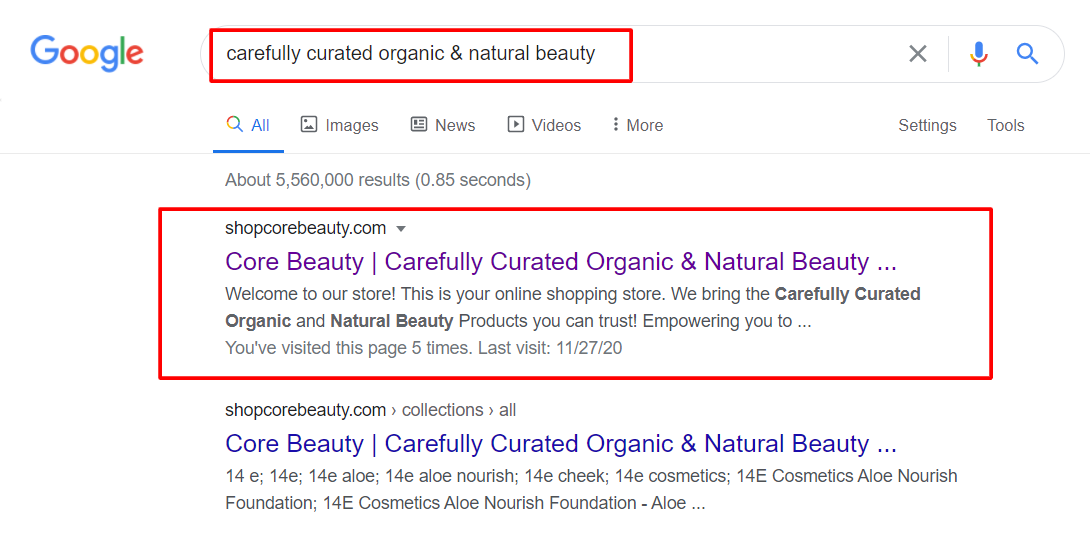
Task: Select the All results tab
Action: (x=248, y=125)
